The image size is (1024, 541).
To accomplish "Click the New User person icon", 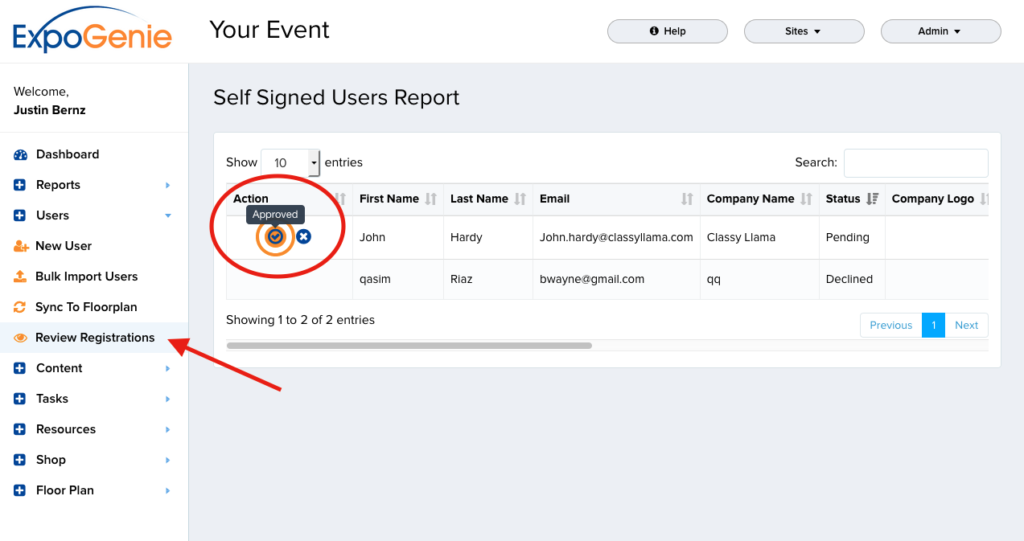I will pos(20,246).
